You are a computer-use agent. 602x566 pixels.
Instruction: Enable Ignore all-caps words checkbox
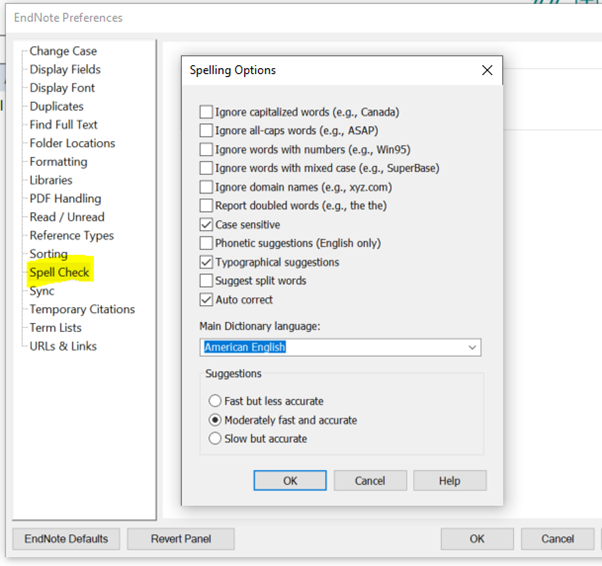tap(206, 131)
